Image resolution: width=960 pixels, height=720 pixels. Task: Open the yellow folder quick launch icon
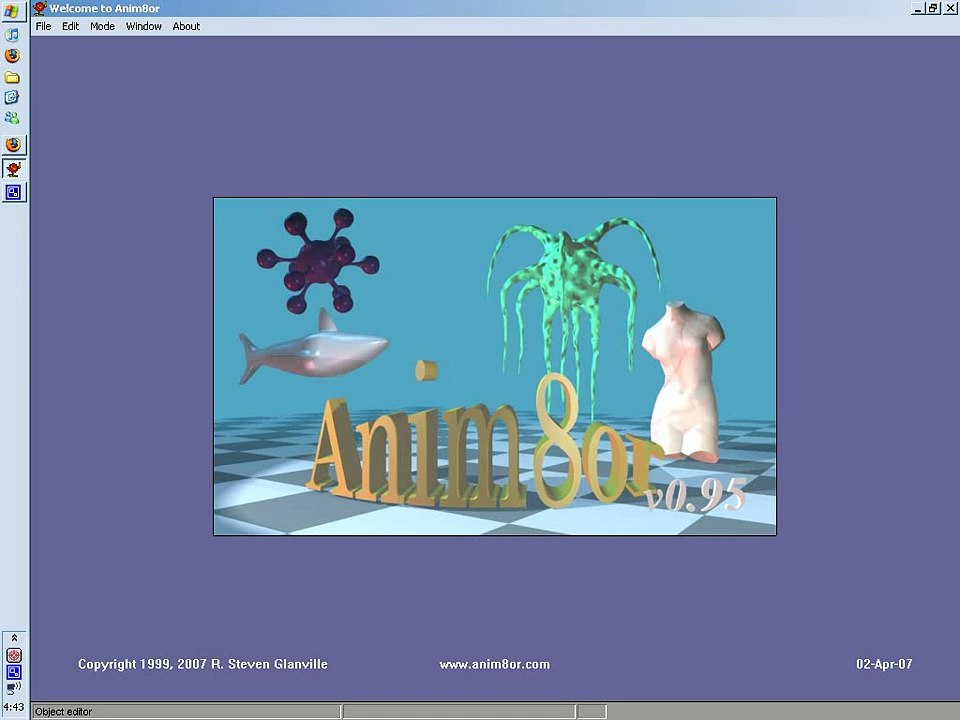click(x=12, y=77)
